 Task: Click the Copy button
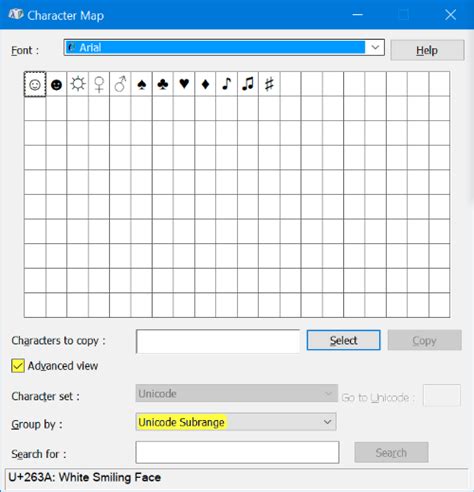point(425,340)
